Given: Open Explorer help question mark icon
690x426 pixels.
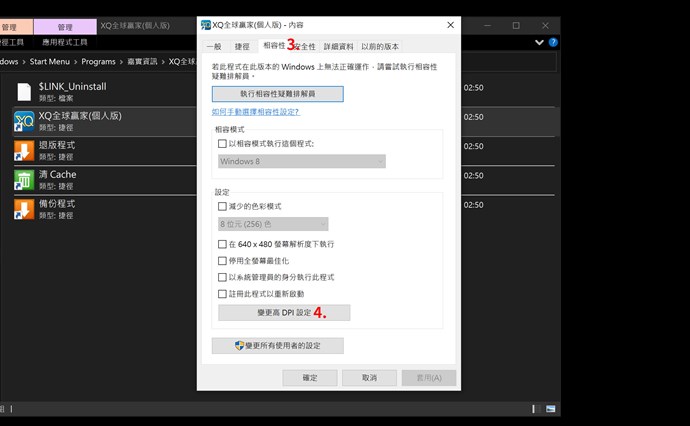Looking at the screenshot, I should pos(553,42).
